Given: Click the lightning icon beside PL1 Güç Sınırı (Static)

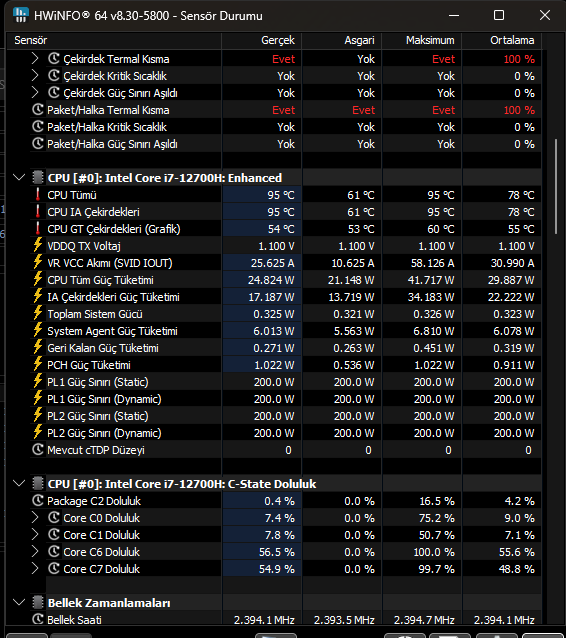Looking at the screenshot, I should [38, 382].
